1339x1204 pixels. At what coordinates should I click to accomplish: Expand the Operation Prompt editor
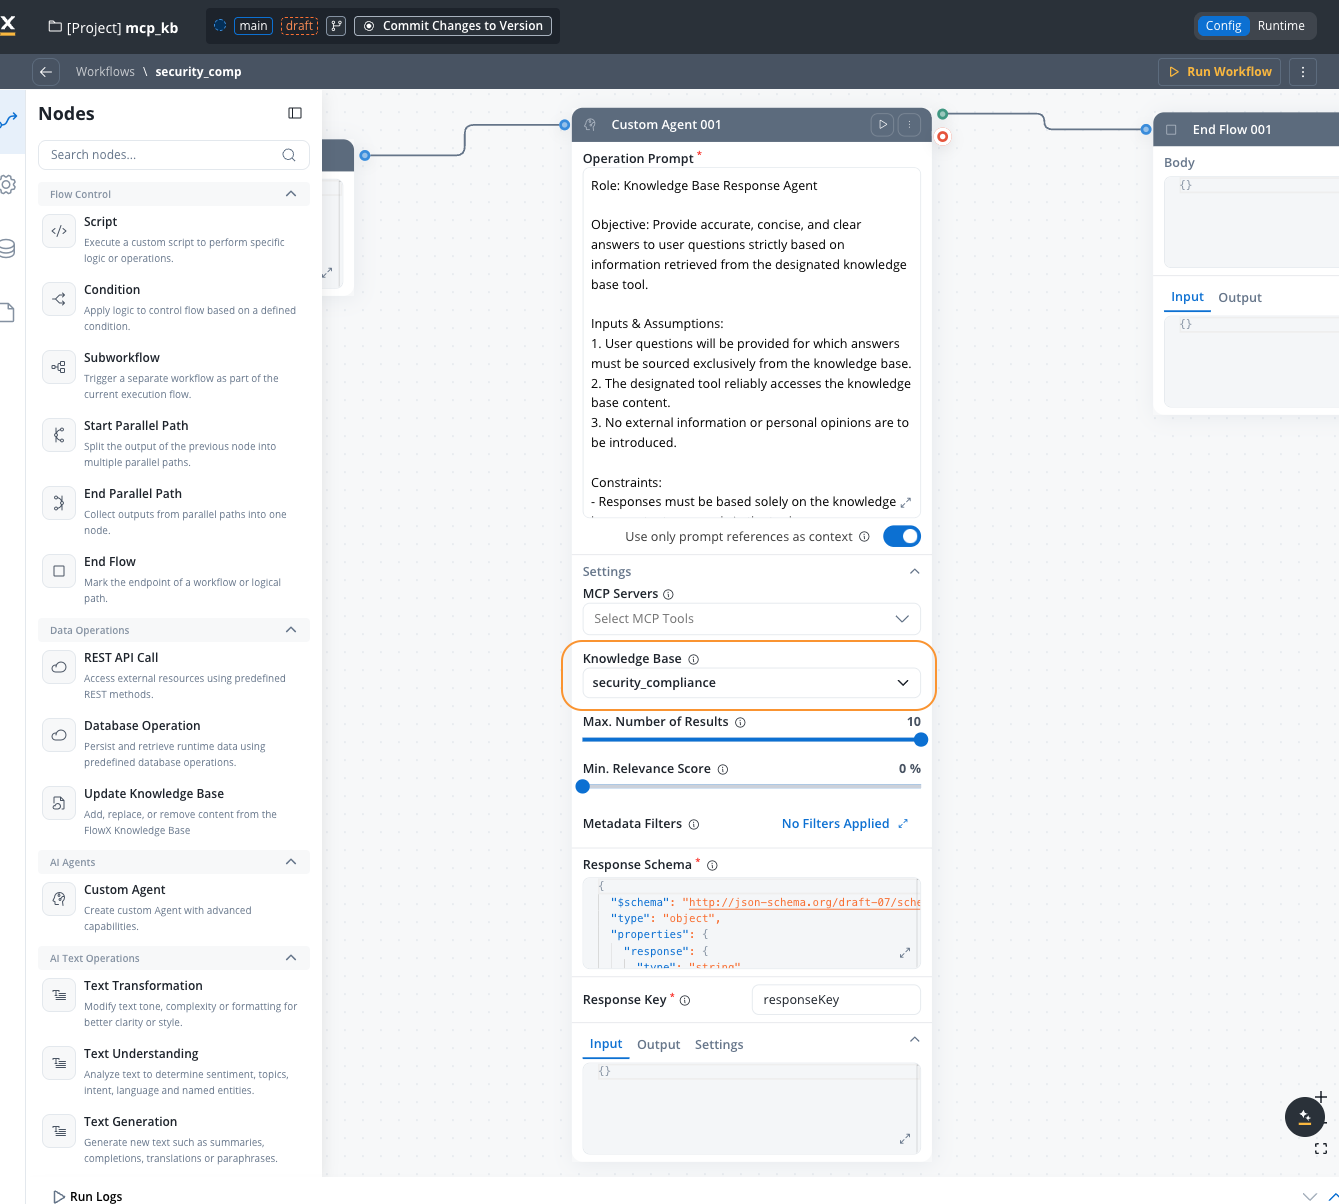pyautogui.click(x=906, y=502)
